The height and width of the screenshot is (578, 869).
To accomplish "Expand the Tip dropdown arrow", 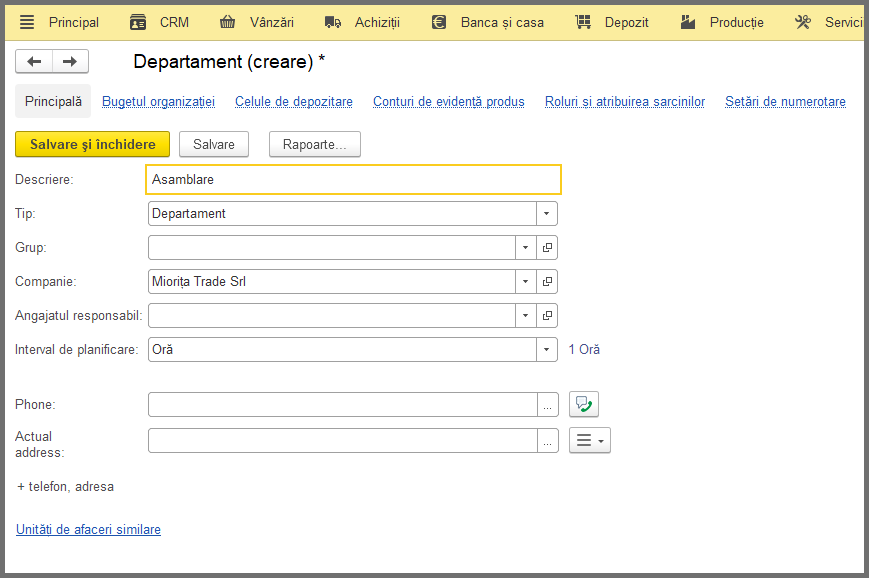I will point(546,213).
